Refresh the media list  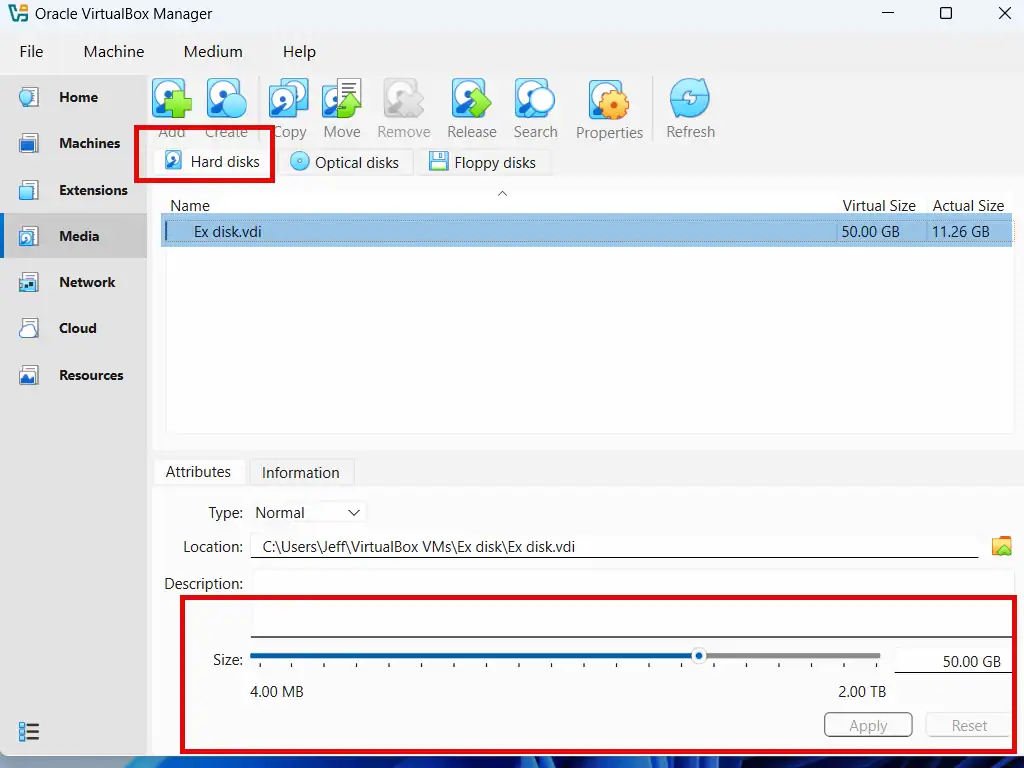[x=690, y=100]
